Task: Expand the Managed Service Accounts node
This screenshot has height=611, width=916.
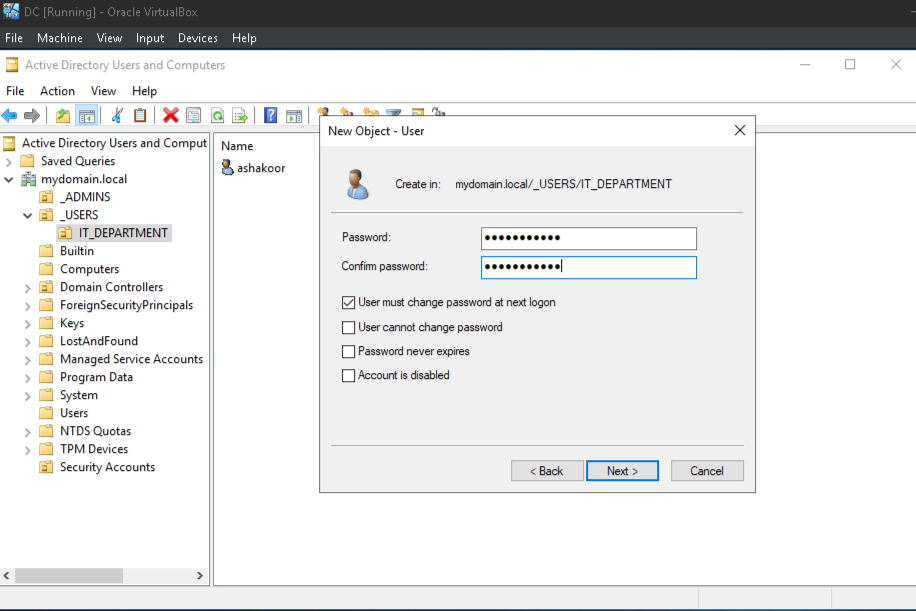Action: pyautogui.click(x=27, y=360)
